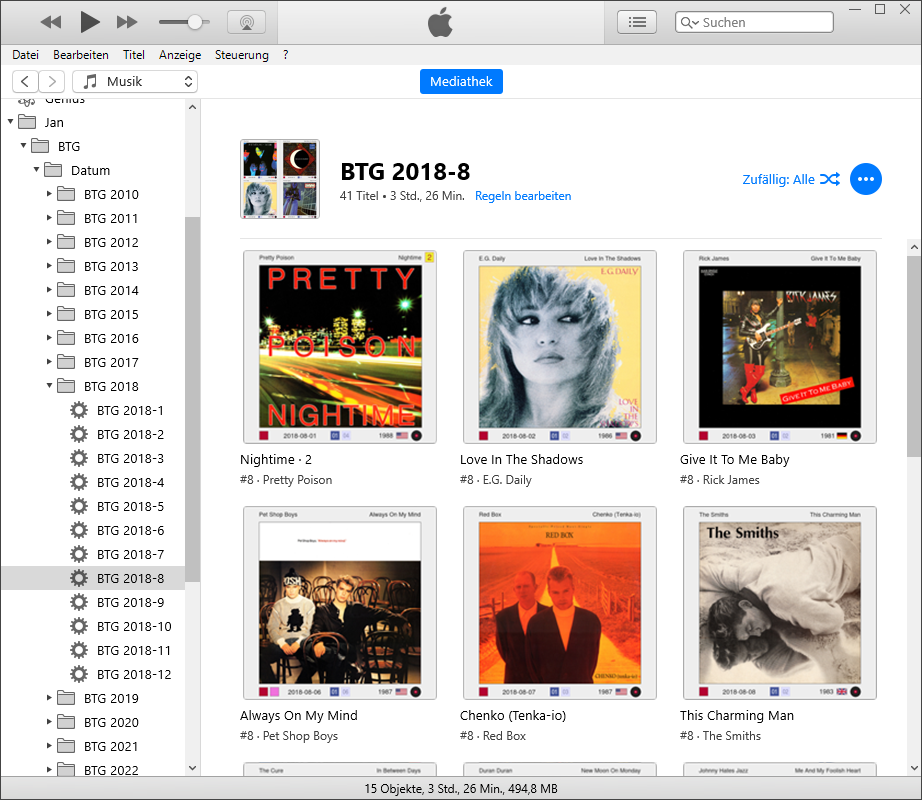Expand the BTG 2019 folder
Viewport: 922px width, 800px height.
coord(49,698)
